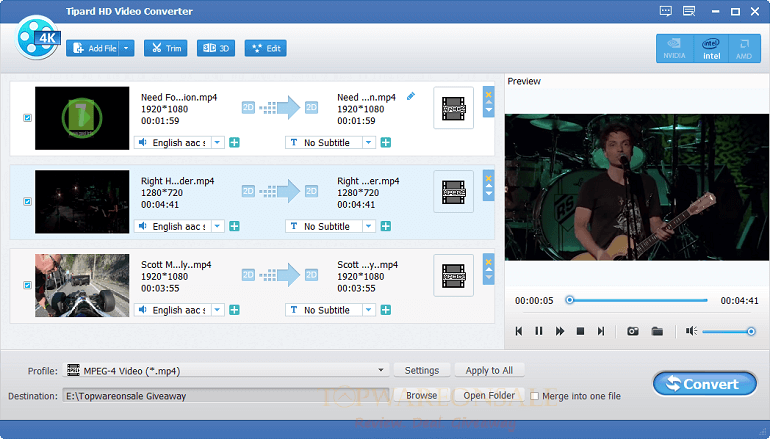
Task: Click the 4K film reel app logo
Action: 38,37
